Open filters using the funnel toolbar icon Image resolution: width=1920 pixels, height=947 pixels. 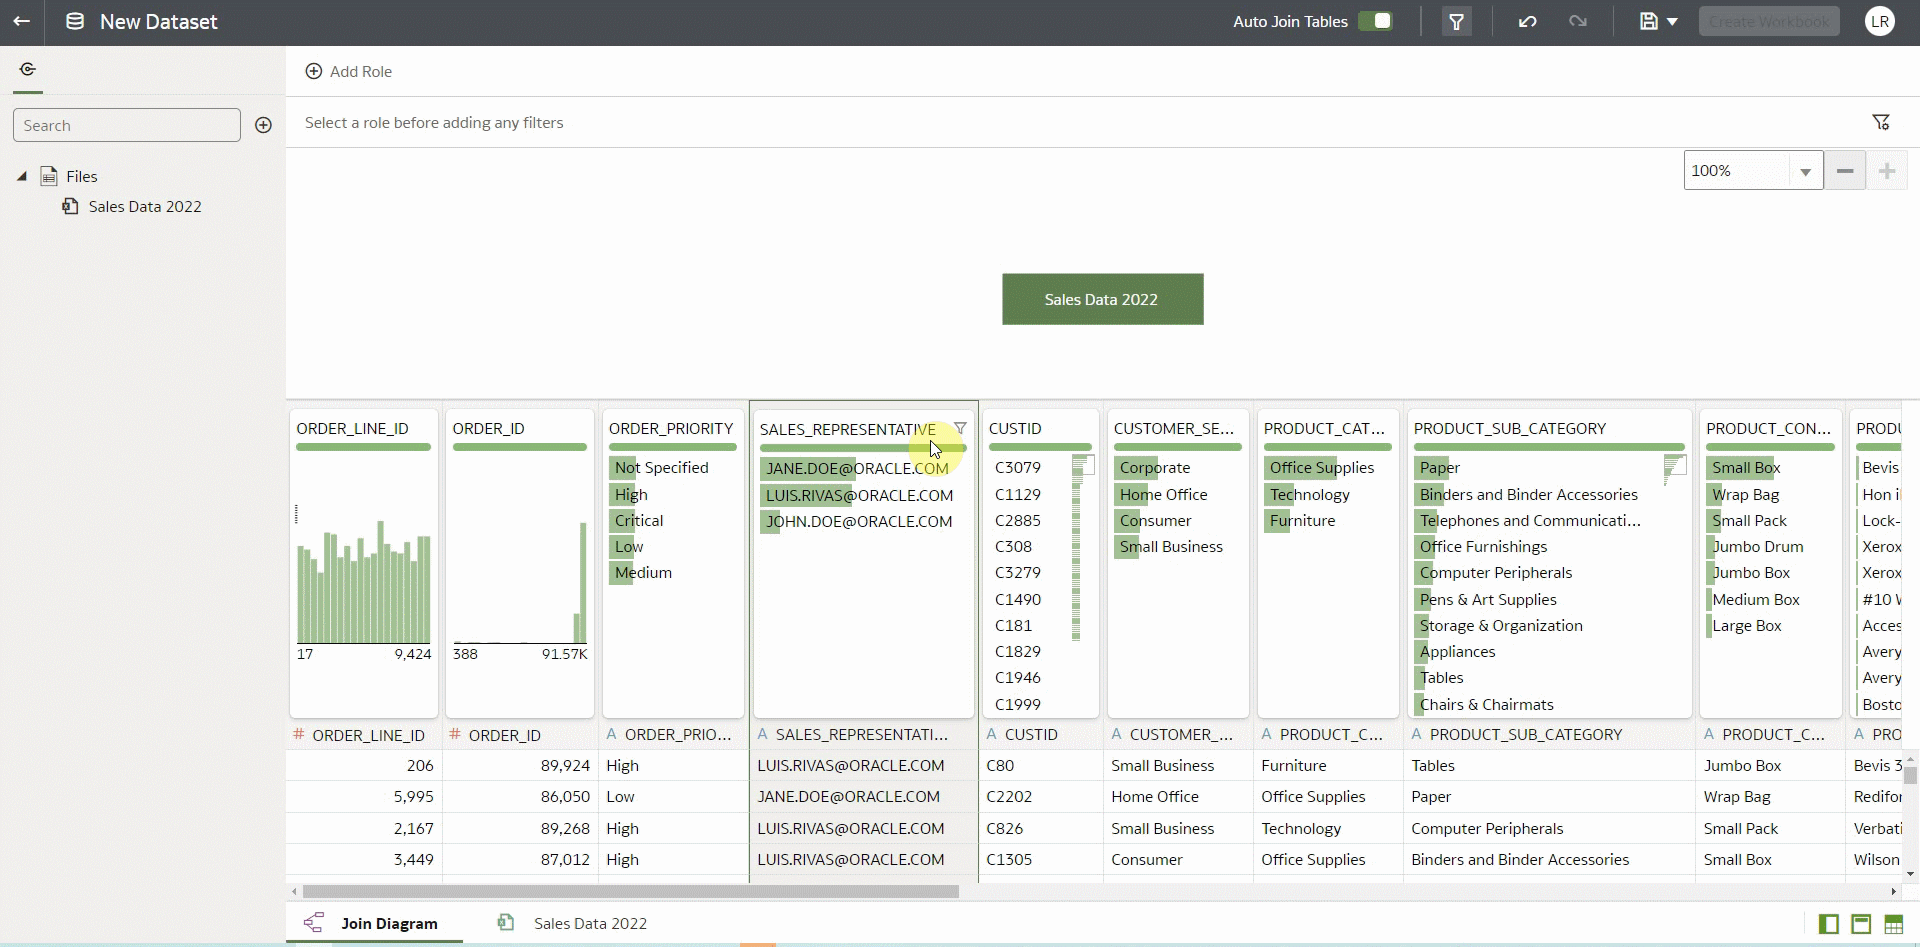(x=1457, y=21)
